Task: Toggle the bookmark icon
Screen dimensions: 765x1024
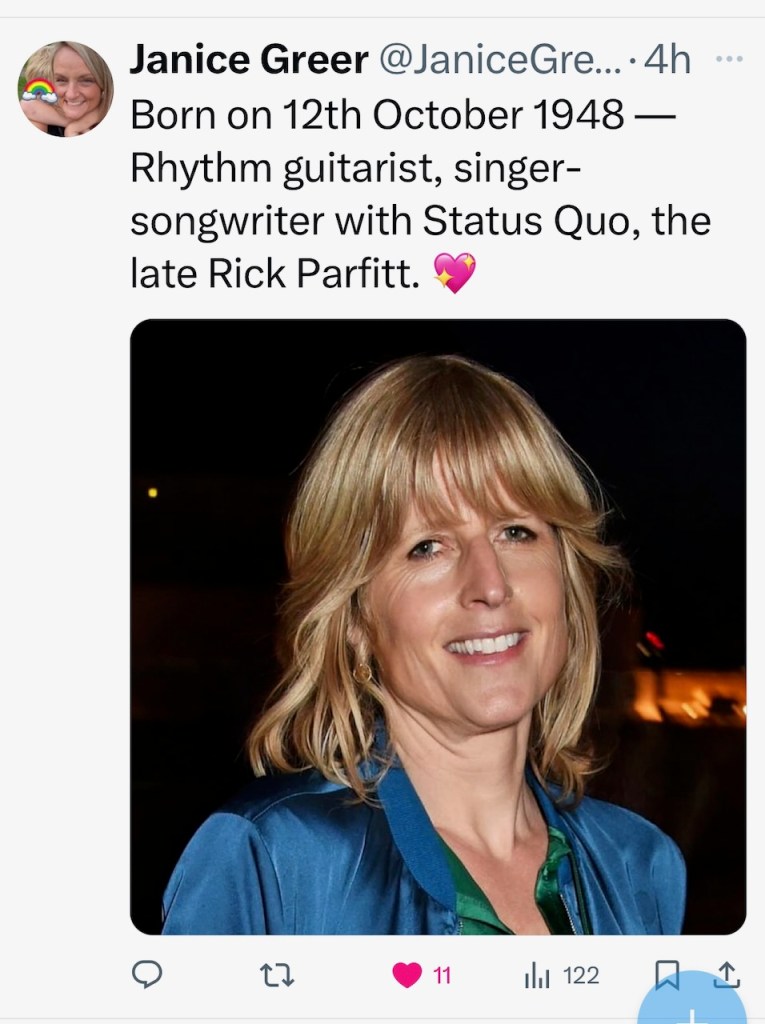Action: 668,974
